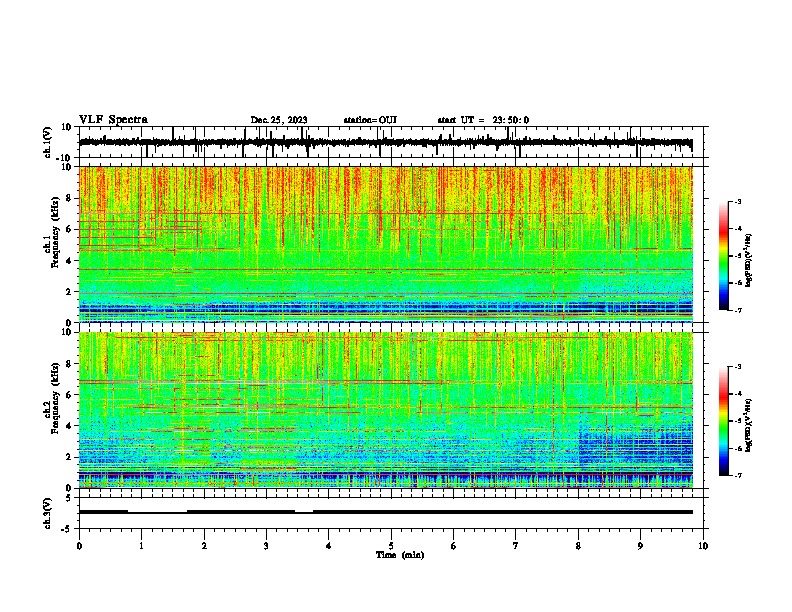Click the ch.2 colorbar log(PSD) units label

749,425
